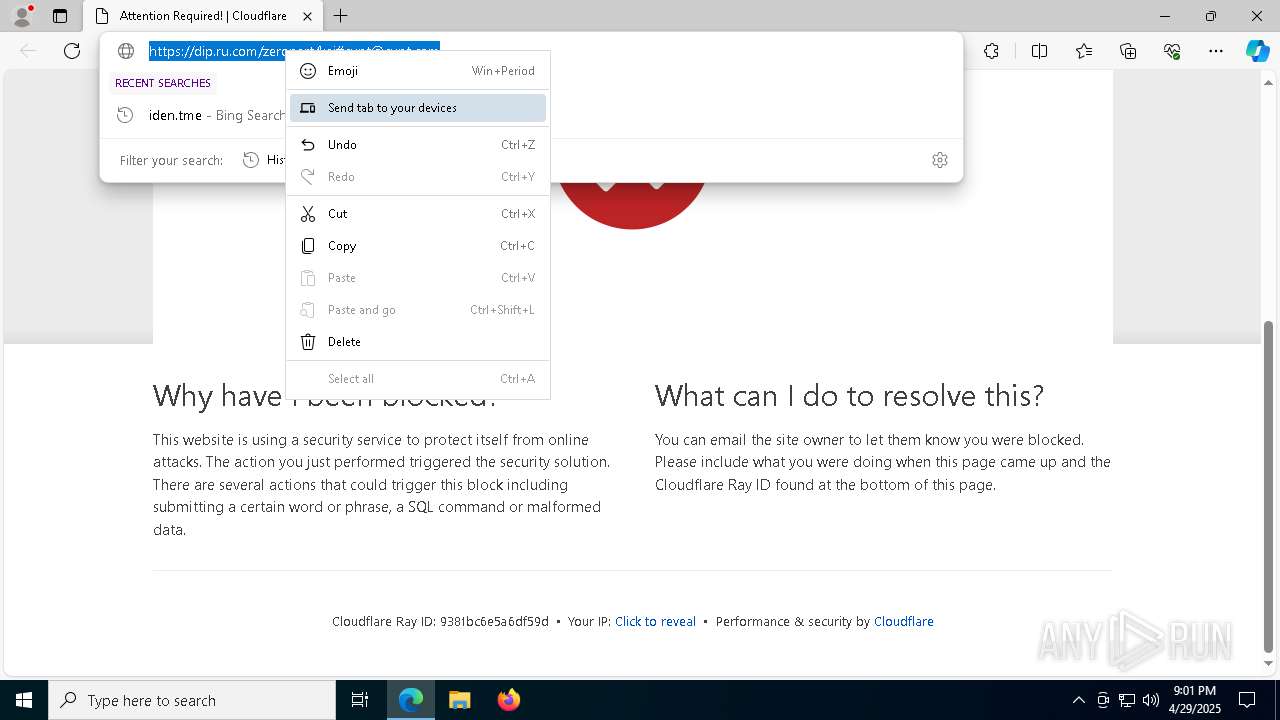Click the greyed-out Paste and go entry
The image size is (1280, 720).
(x=418, y=310)
